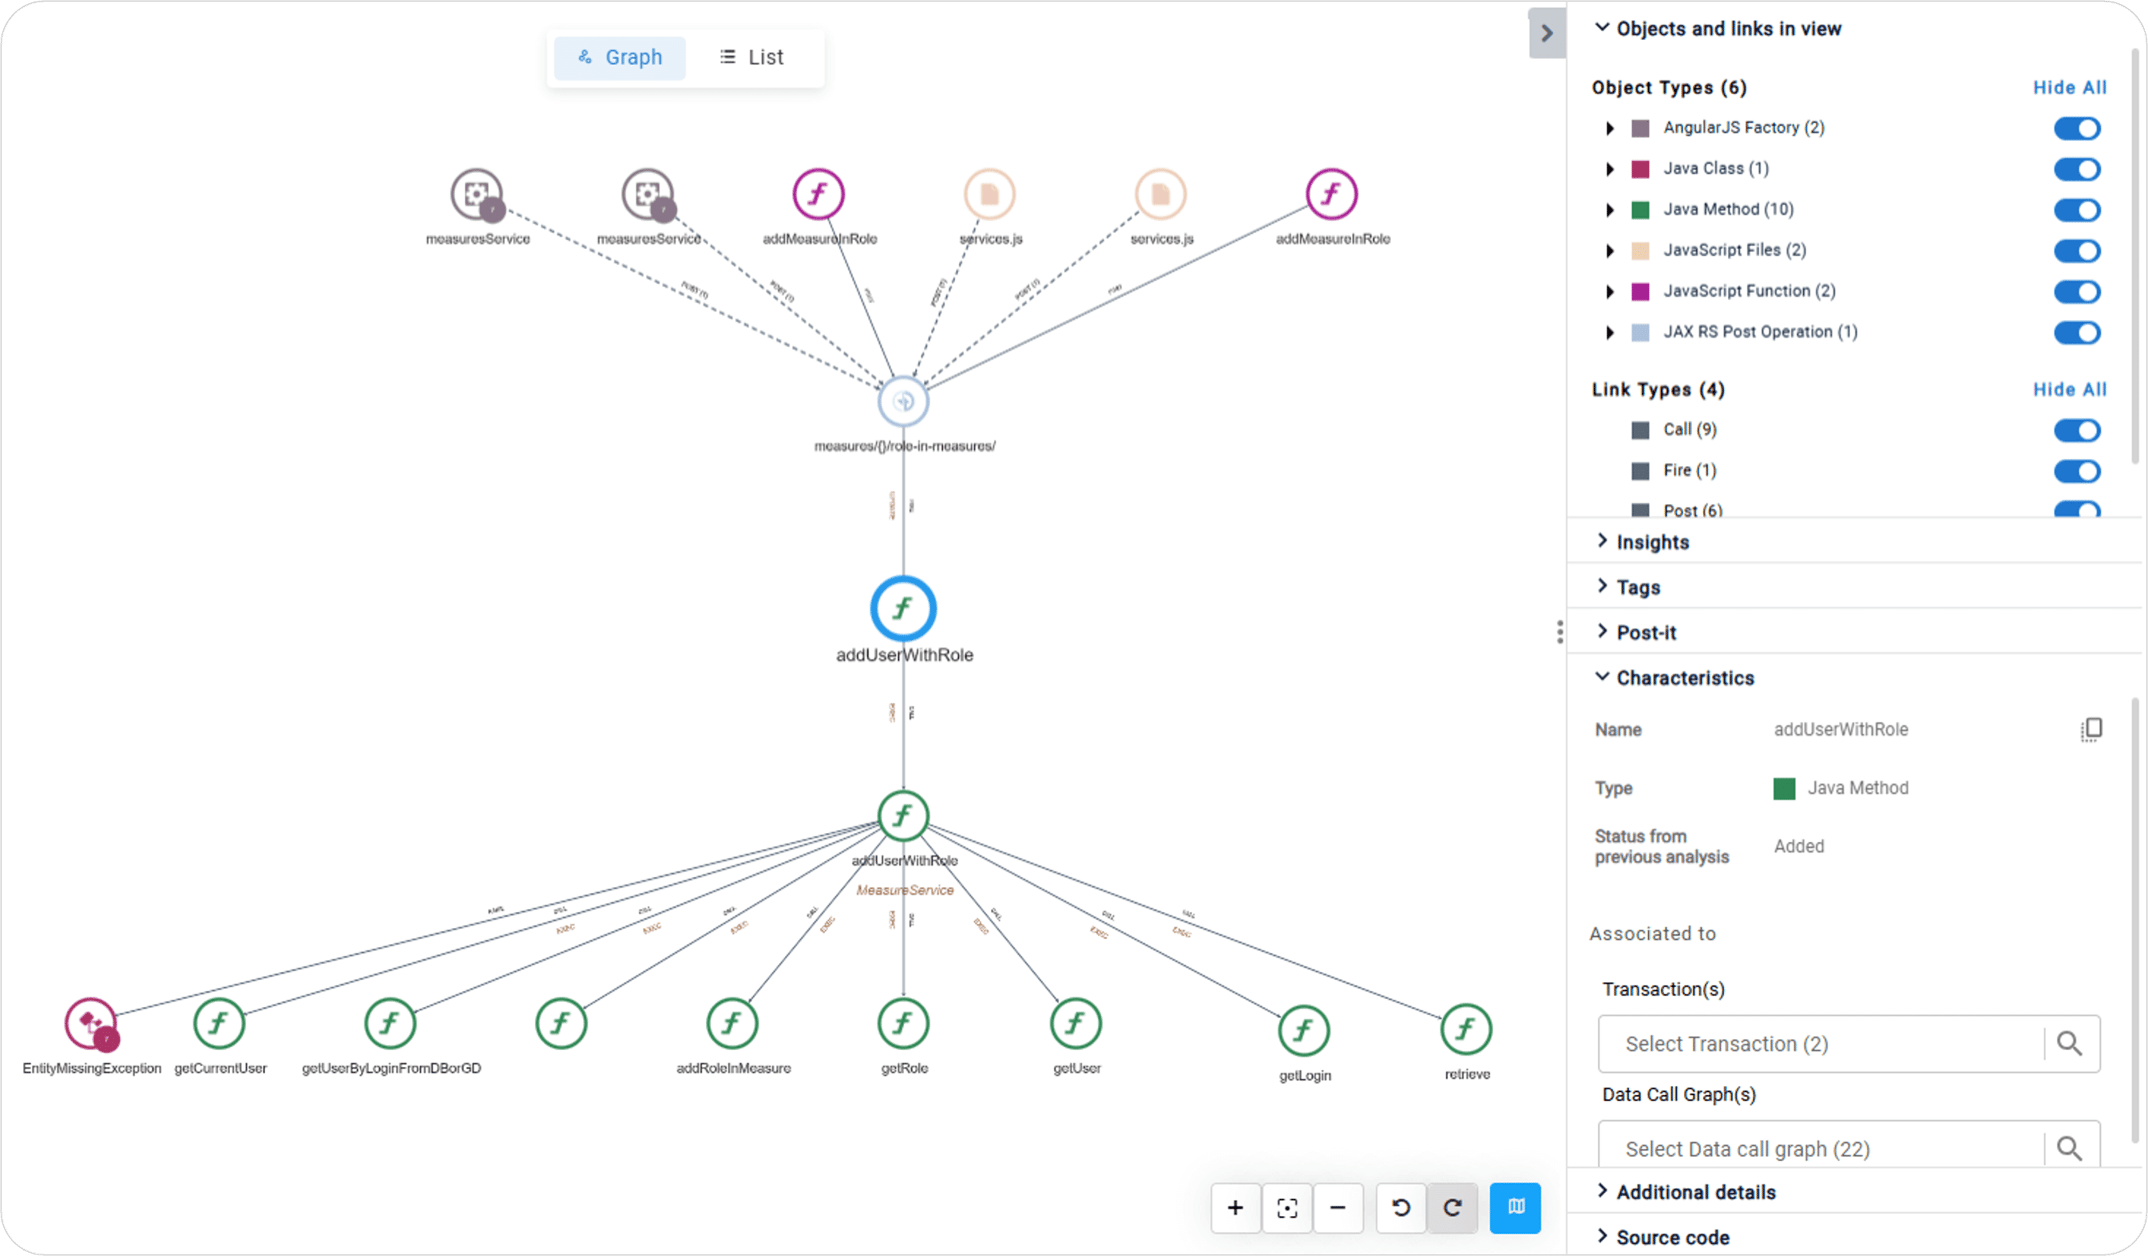This screenshot has width=2148, height=1256.
Task: Select the Graph view tab
Action: click(x=620, y=57)
